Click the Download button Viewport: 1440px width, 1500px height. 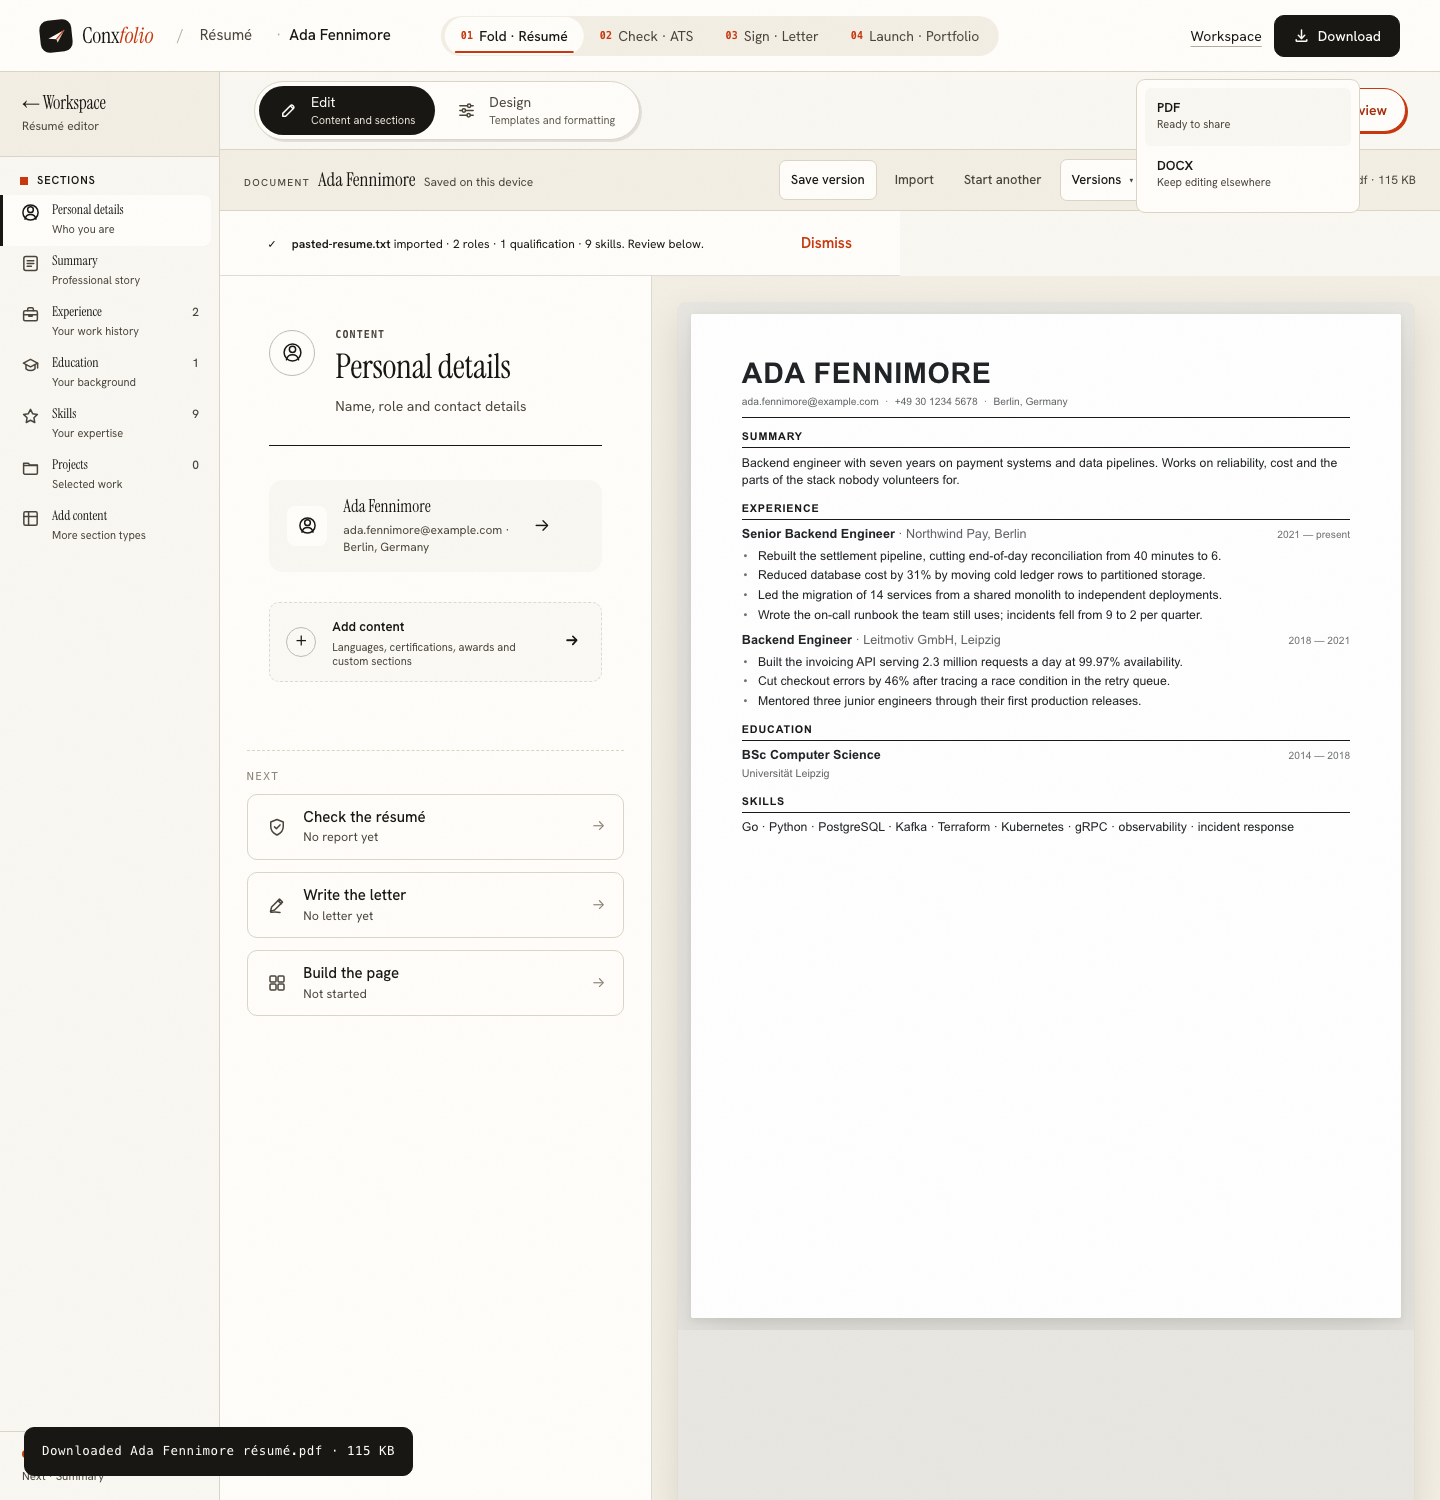[1337, 36]
